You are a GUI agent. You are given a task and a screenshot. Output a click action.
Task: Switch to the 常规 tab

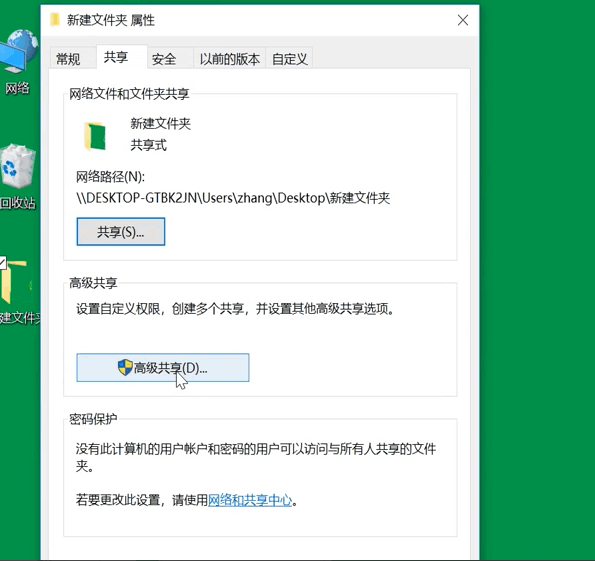tap(68, 59)
